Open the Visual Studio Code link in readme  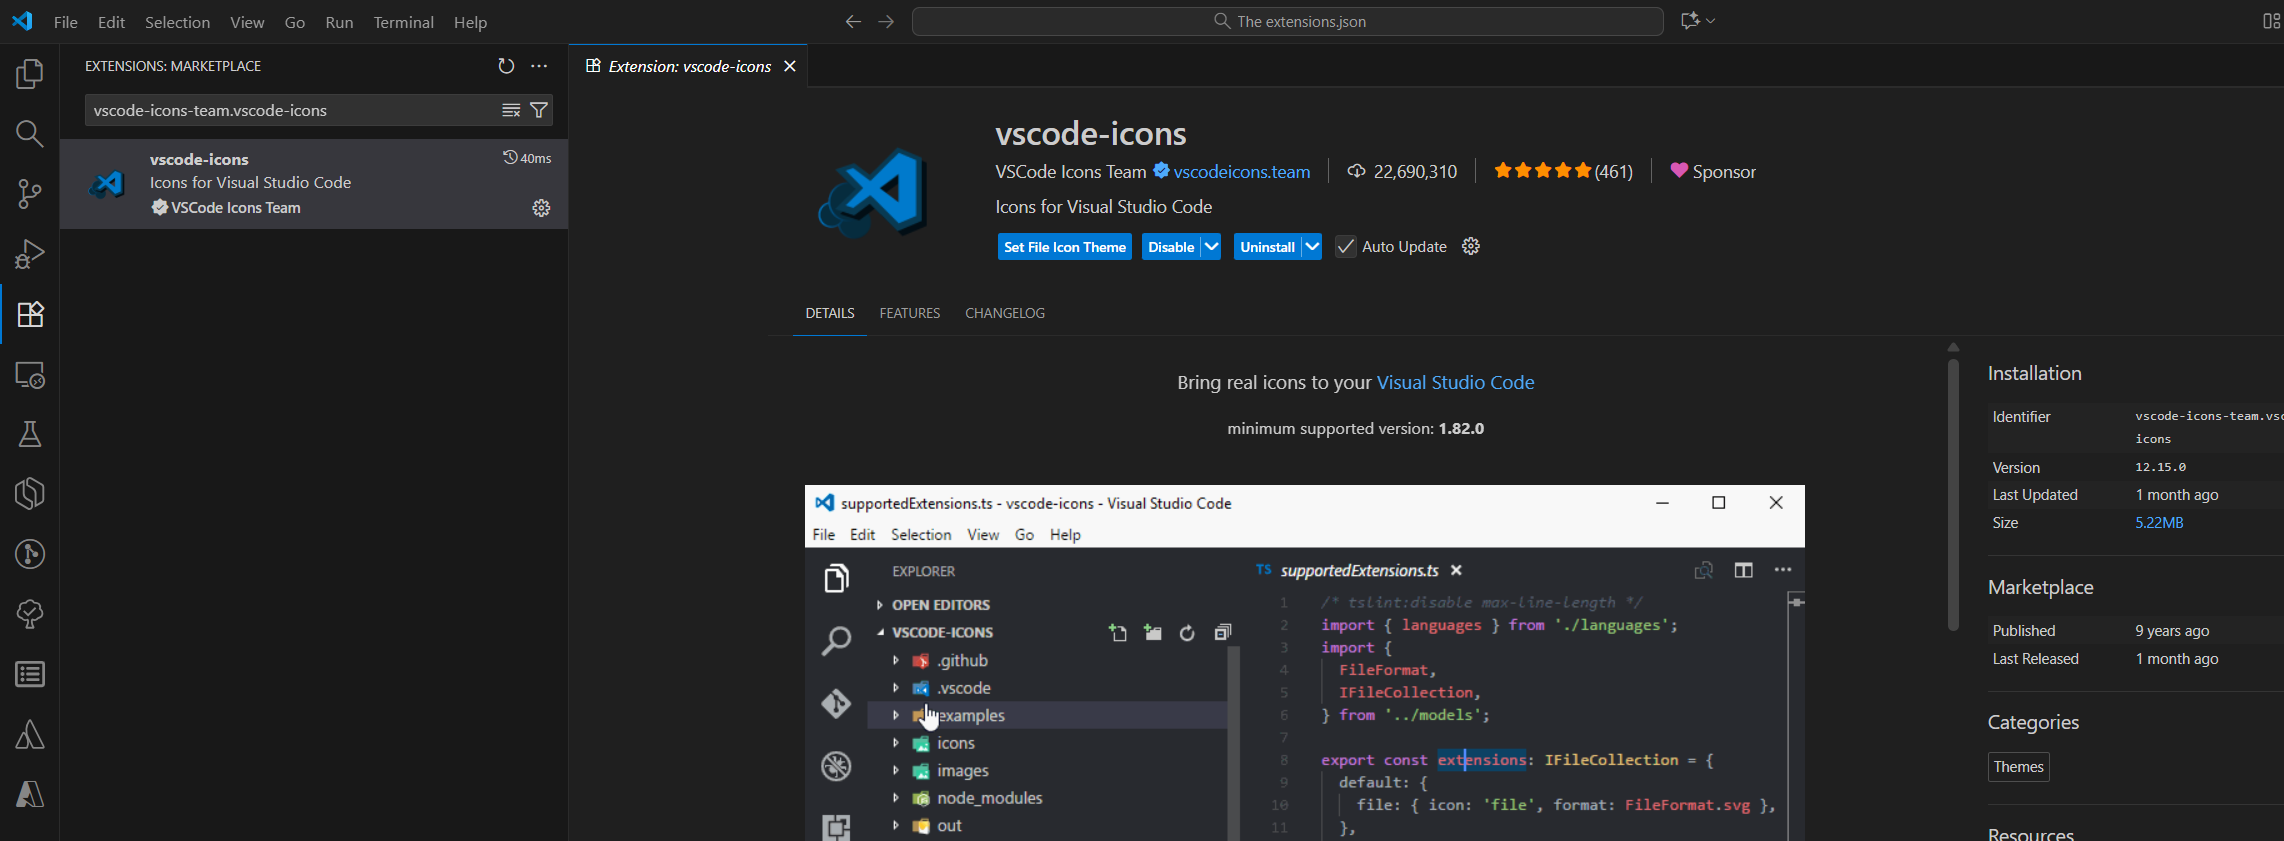tap(1455, 382)
